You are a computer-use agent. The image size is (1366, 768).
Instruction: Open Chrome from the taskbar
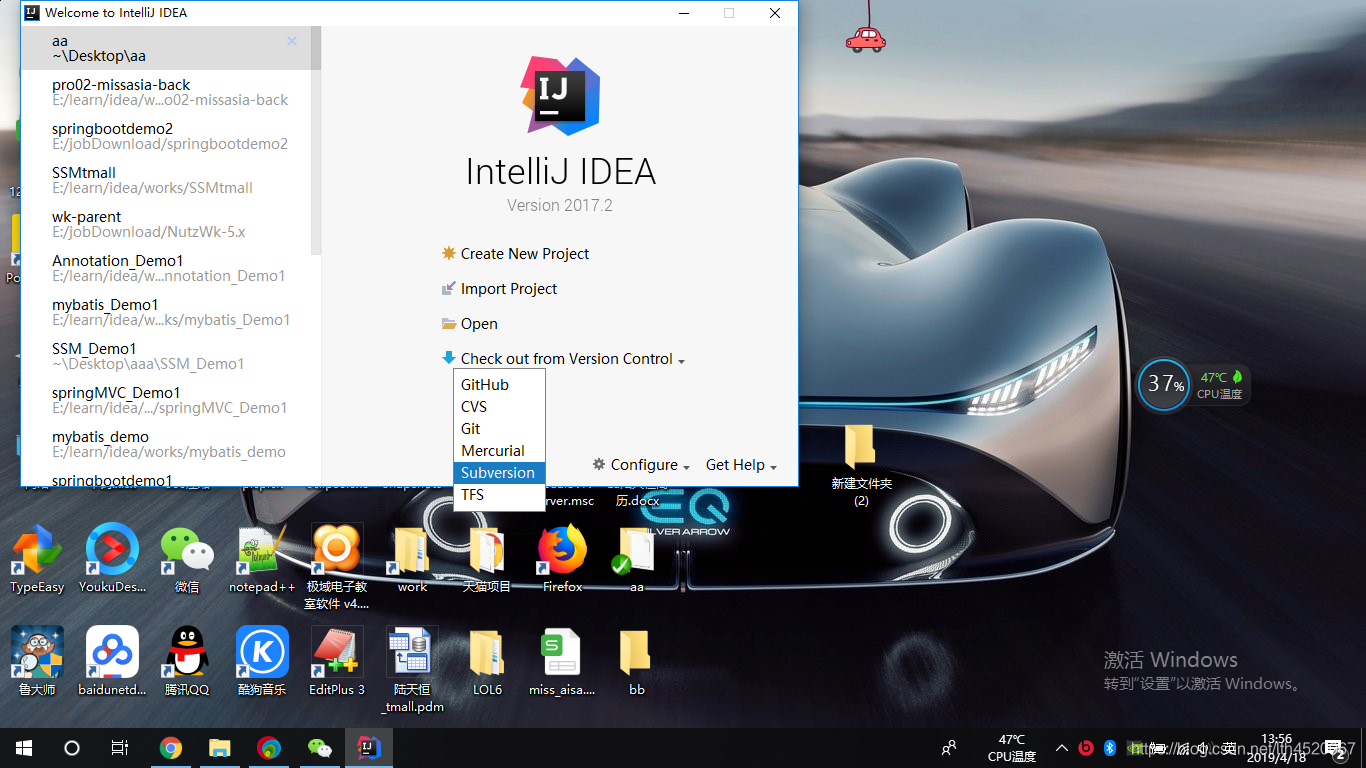coord(171,748)
